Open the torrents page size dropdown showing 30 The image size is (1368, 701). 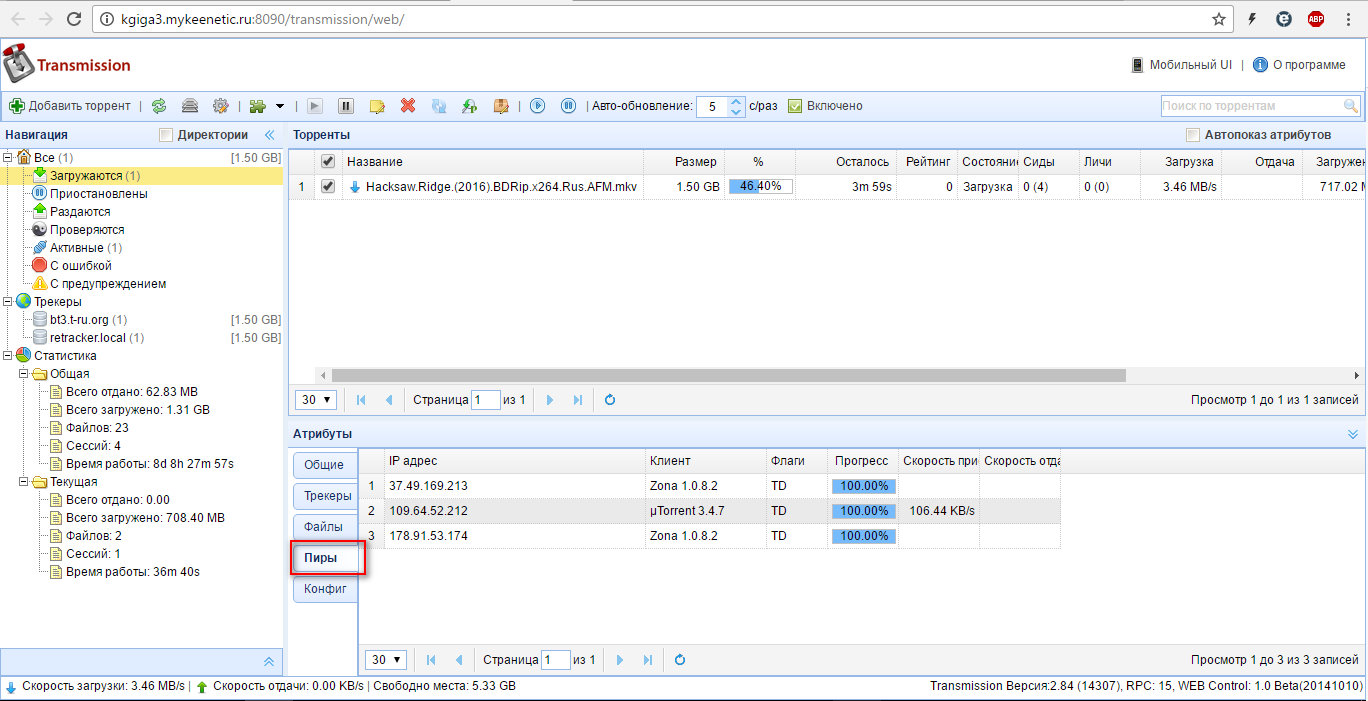pos(316,400)
